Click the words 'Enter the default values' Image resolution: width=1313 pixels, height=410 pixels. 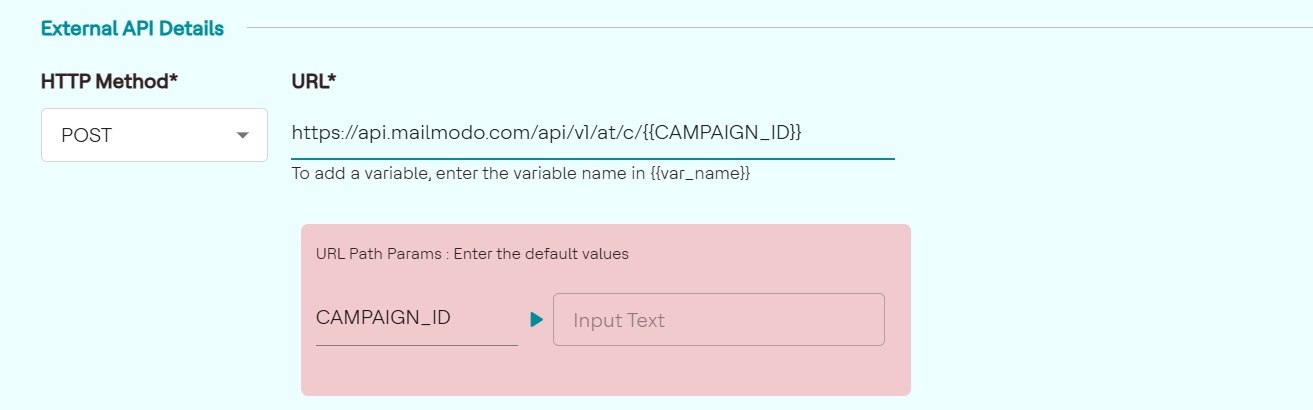541,254
